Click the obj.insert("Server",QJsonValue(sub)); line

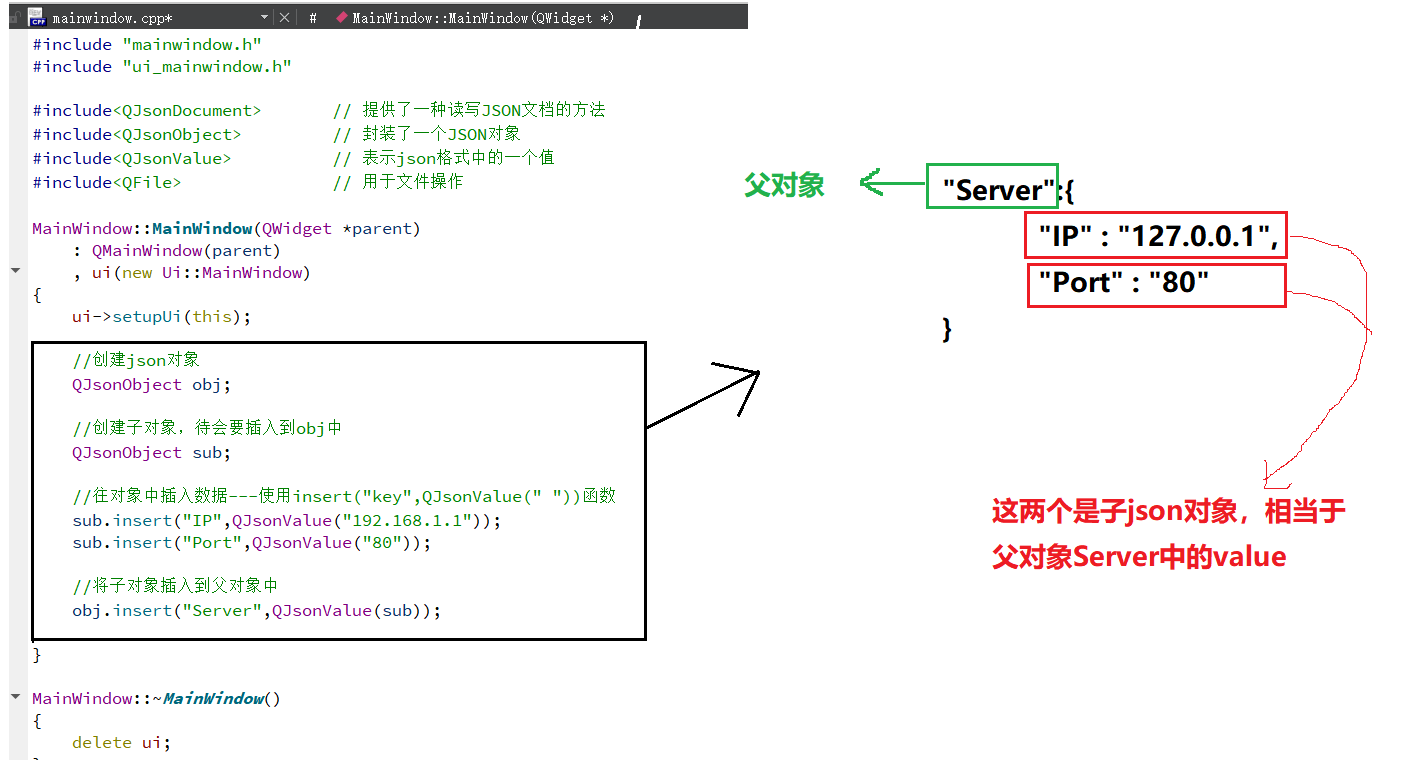coord(256,610)
